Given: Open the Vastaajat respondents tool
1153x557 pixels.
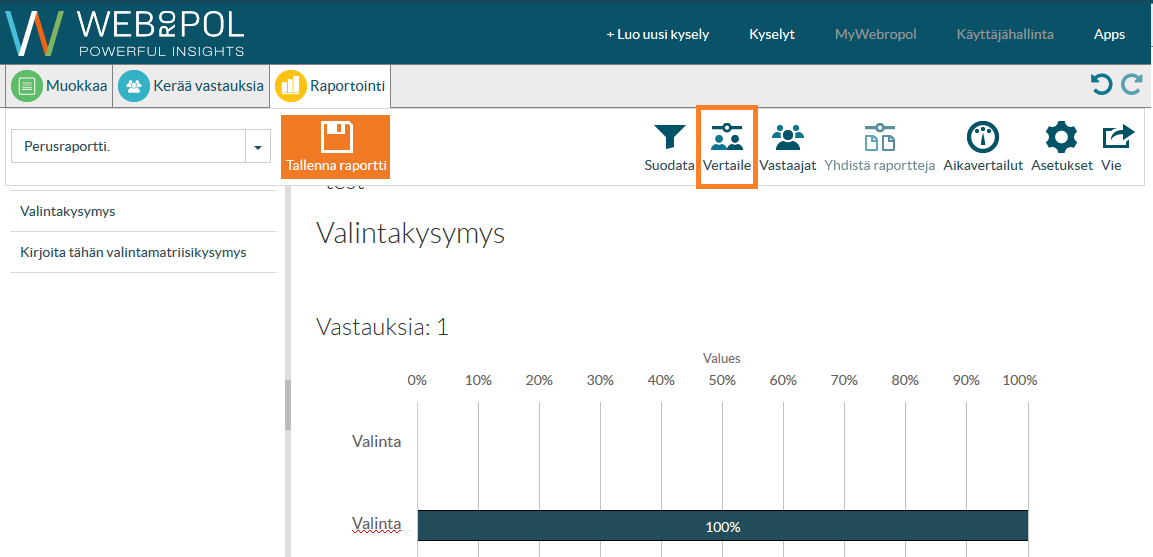Looking at the screenshot, I should [x=788, y=149].
